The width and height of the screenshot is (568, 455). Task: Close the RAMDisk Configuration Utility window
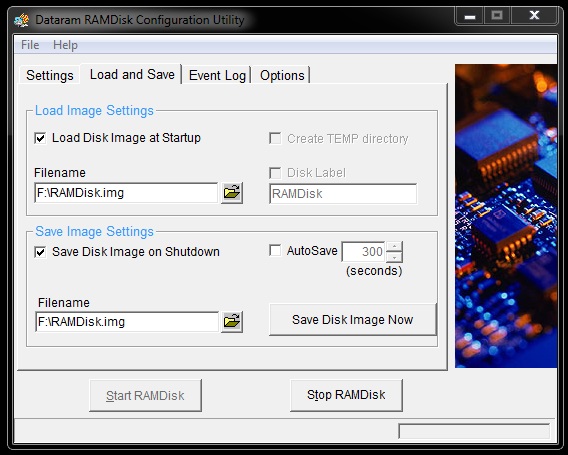(x=534, y=16)
